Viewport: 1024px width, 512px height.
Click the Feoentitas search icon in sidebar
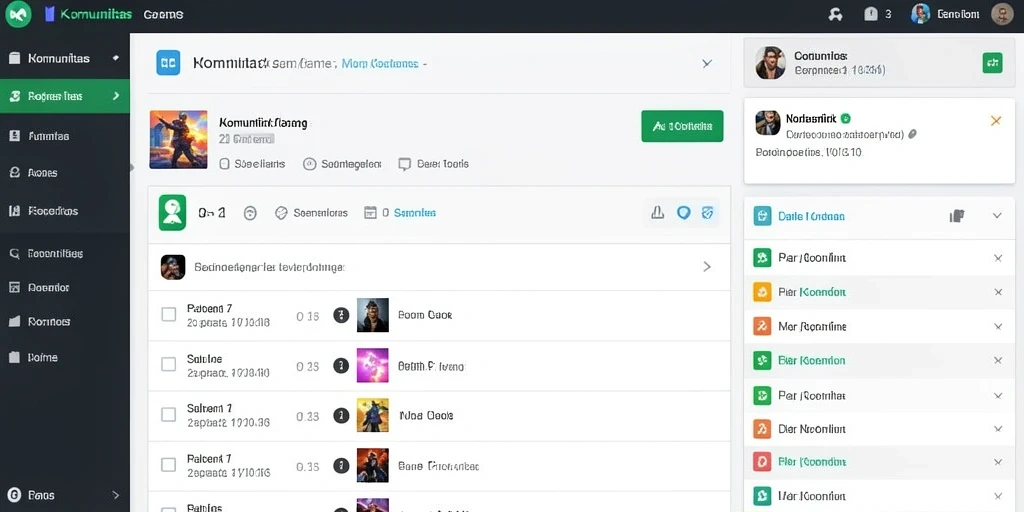click(x=14, y=254)
